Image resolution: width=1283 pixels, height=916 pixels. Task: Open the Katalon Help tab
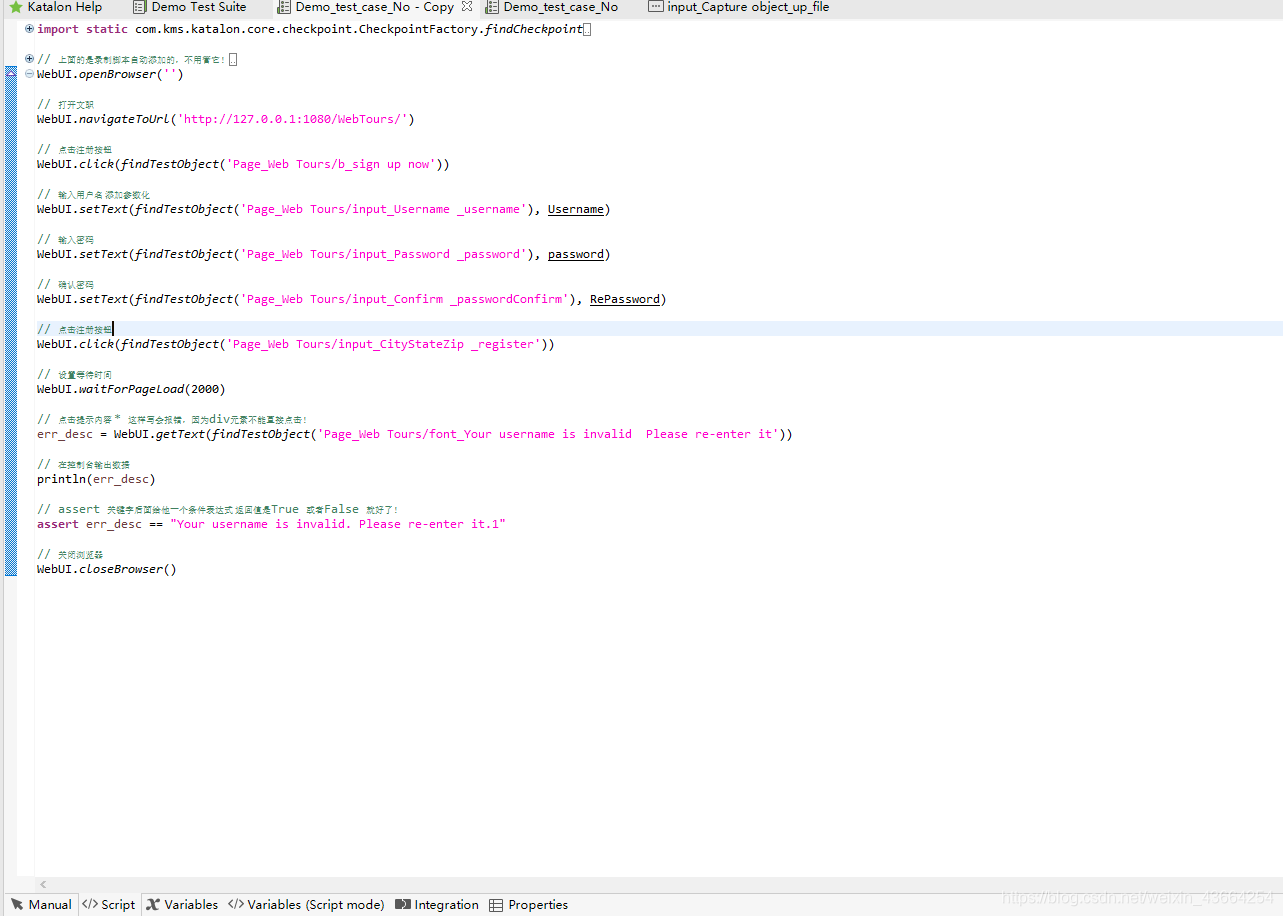point(55,7)
